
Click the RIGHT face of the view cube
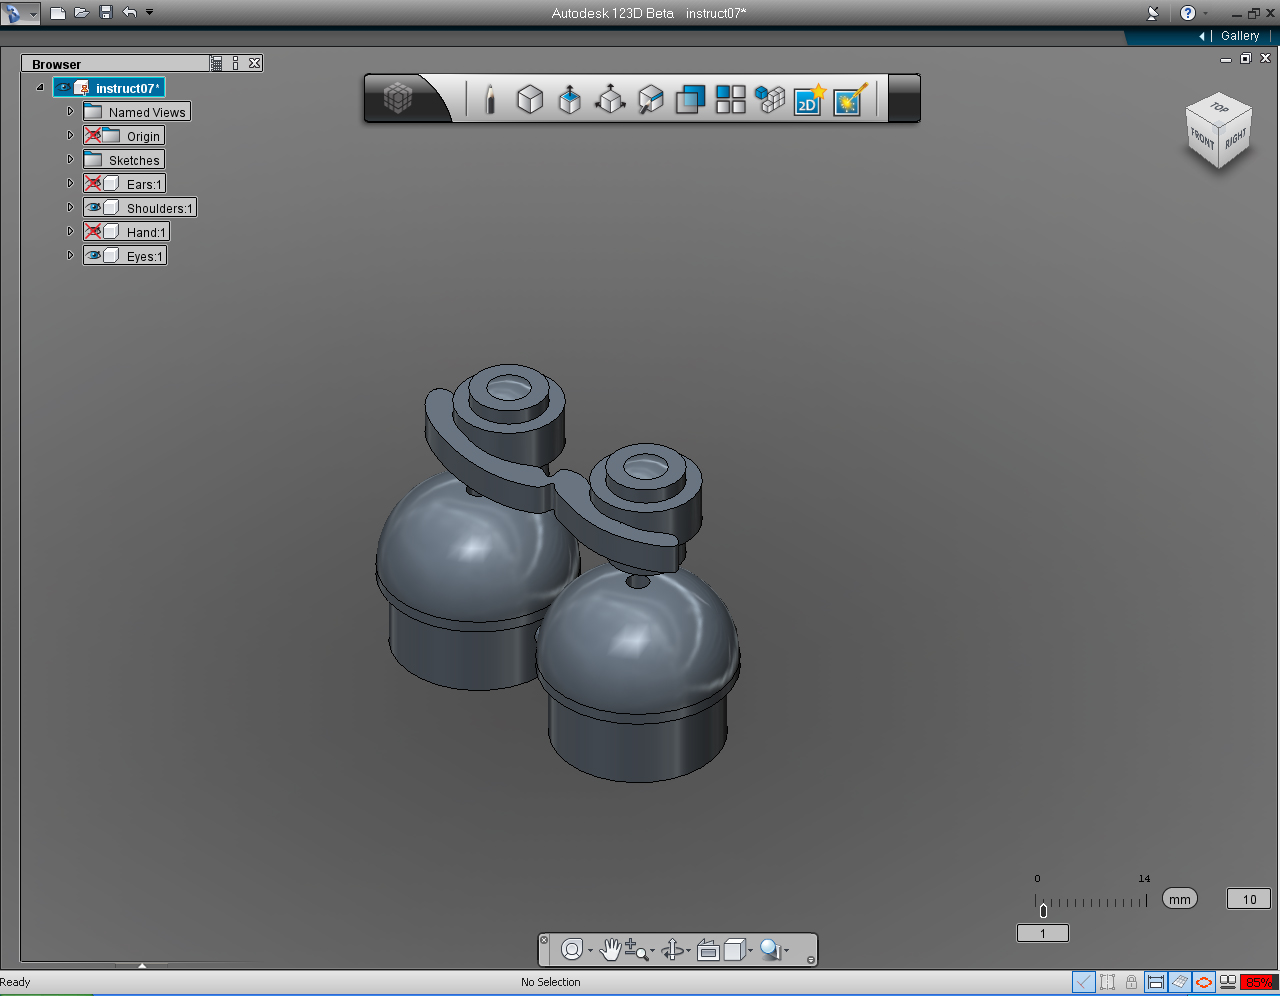(x=1236, y=139)
